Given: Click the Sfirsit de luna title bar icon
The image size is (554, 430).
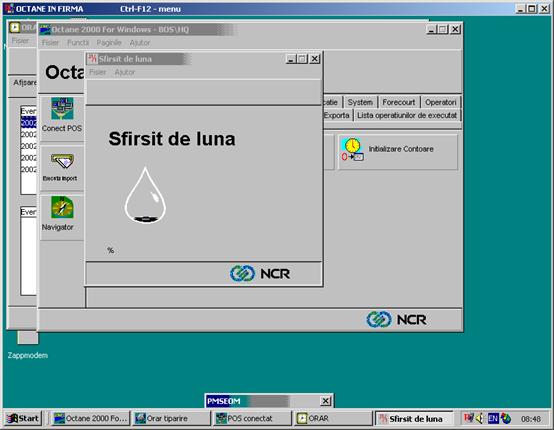Looking at the screenshot, I should click(92, 59).
